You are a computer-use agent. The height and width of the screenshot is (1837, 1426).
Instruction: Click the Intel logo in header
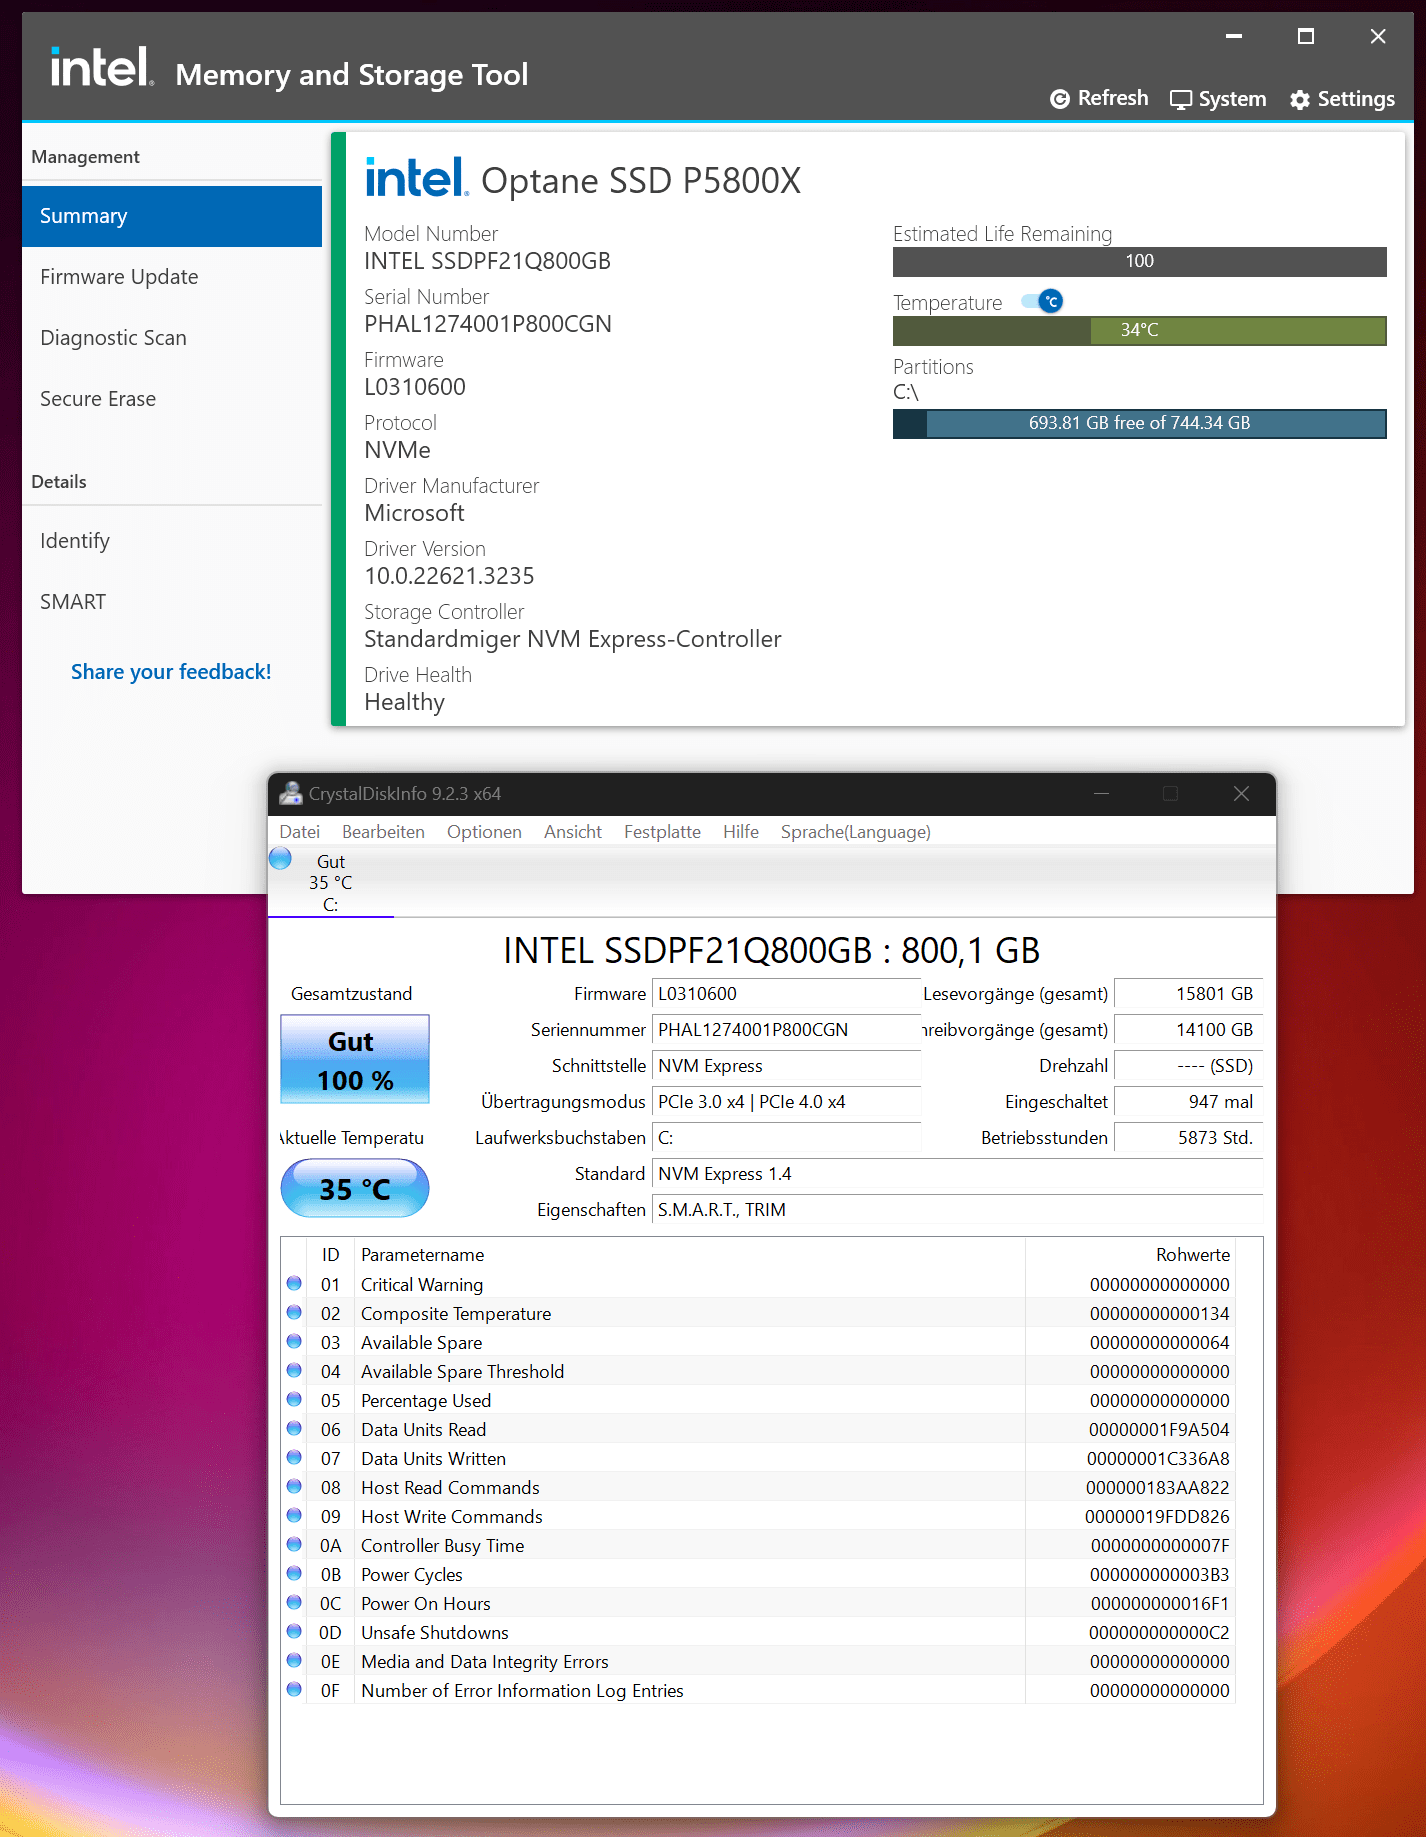(102, 67)
